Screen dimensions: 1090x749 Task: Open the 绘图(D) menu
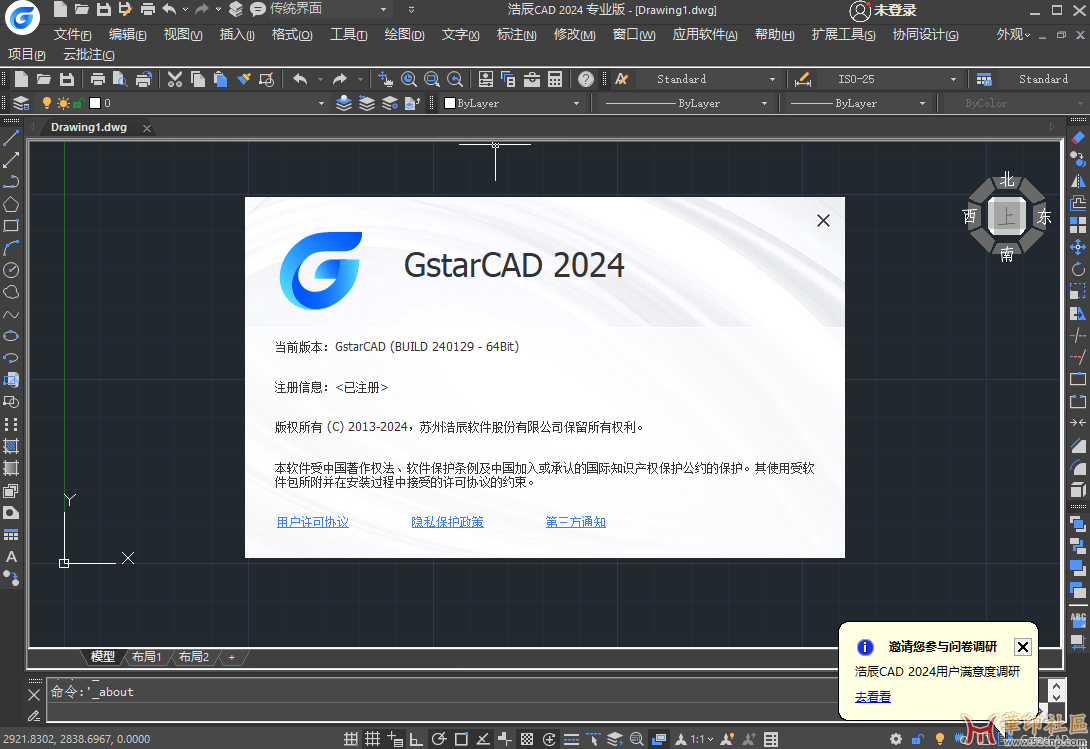click(404, 34)
